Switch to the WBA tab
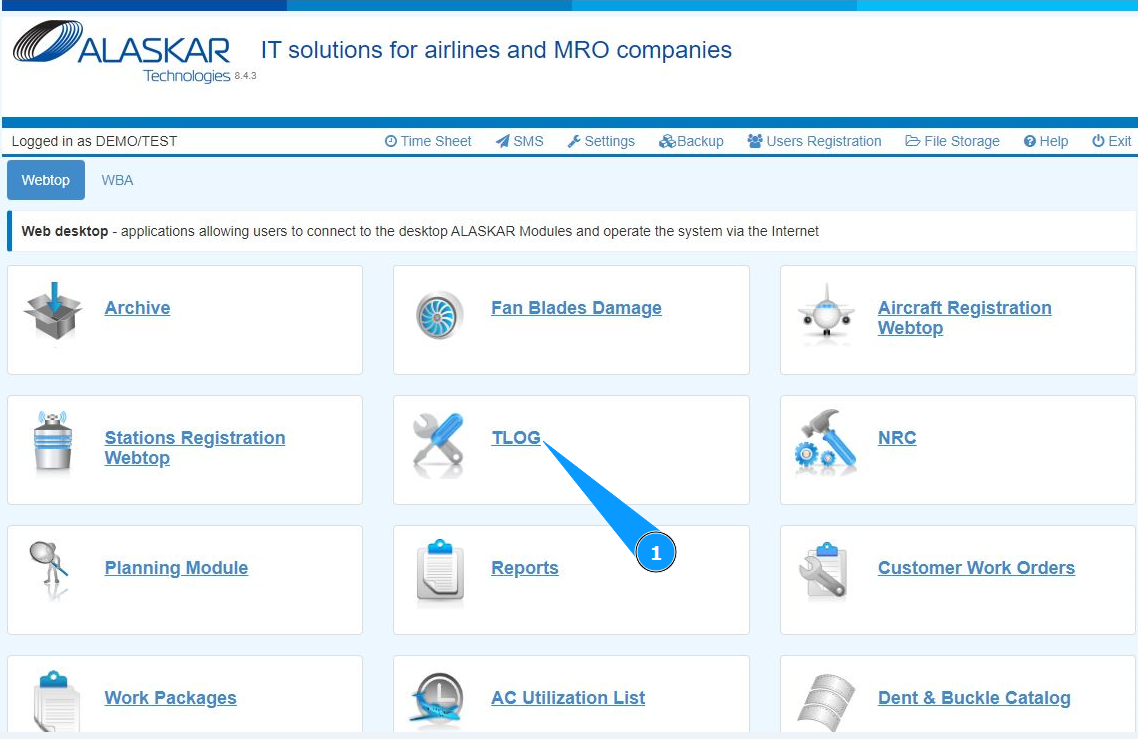 [x=118, y=180]
